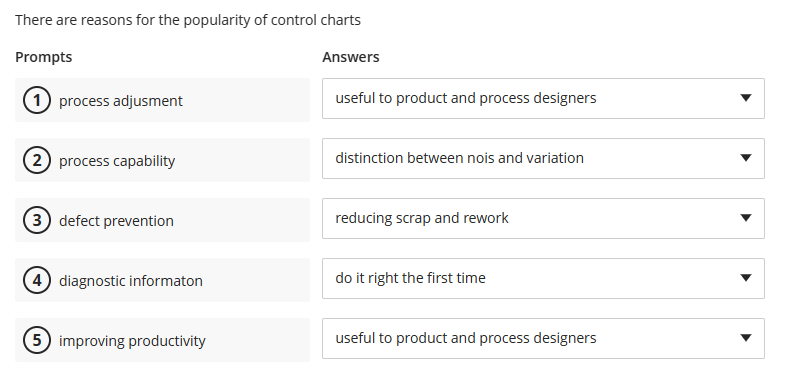This screenshot has width=793, height=388.
Task: Select the 'distinction between nois and variation' combo box
Action: coord(543,158)
